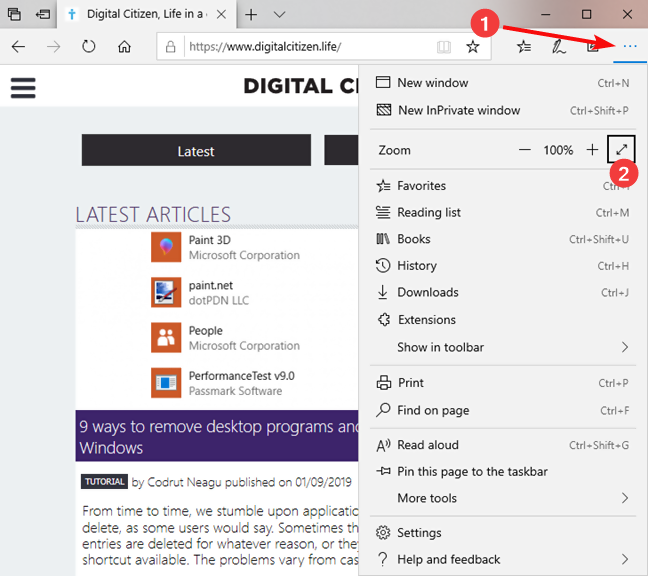Screen dimensions: 648x576
Task: Choose New InPrivate window
Action: pos(503,110)
